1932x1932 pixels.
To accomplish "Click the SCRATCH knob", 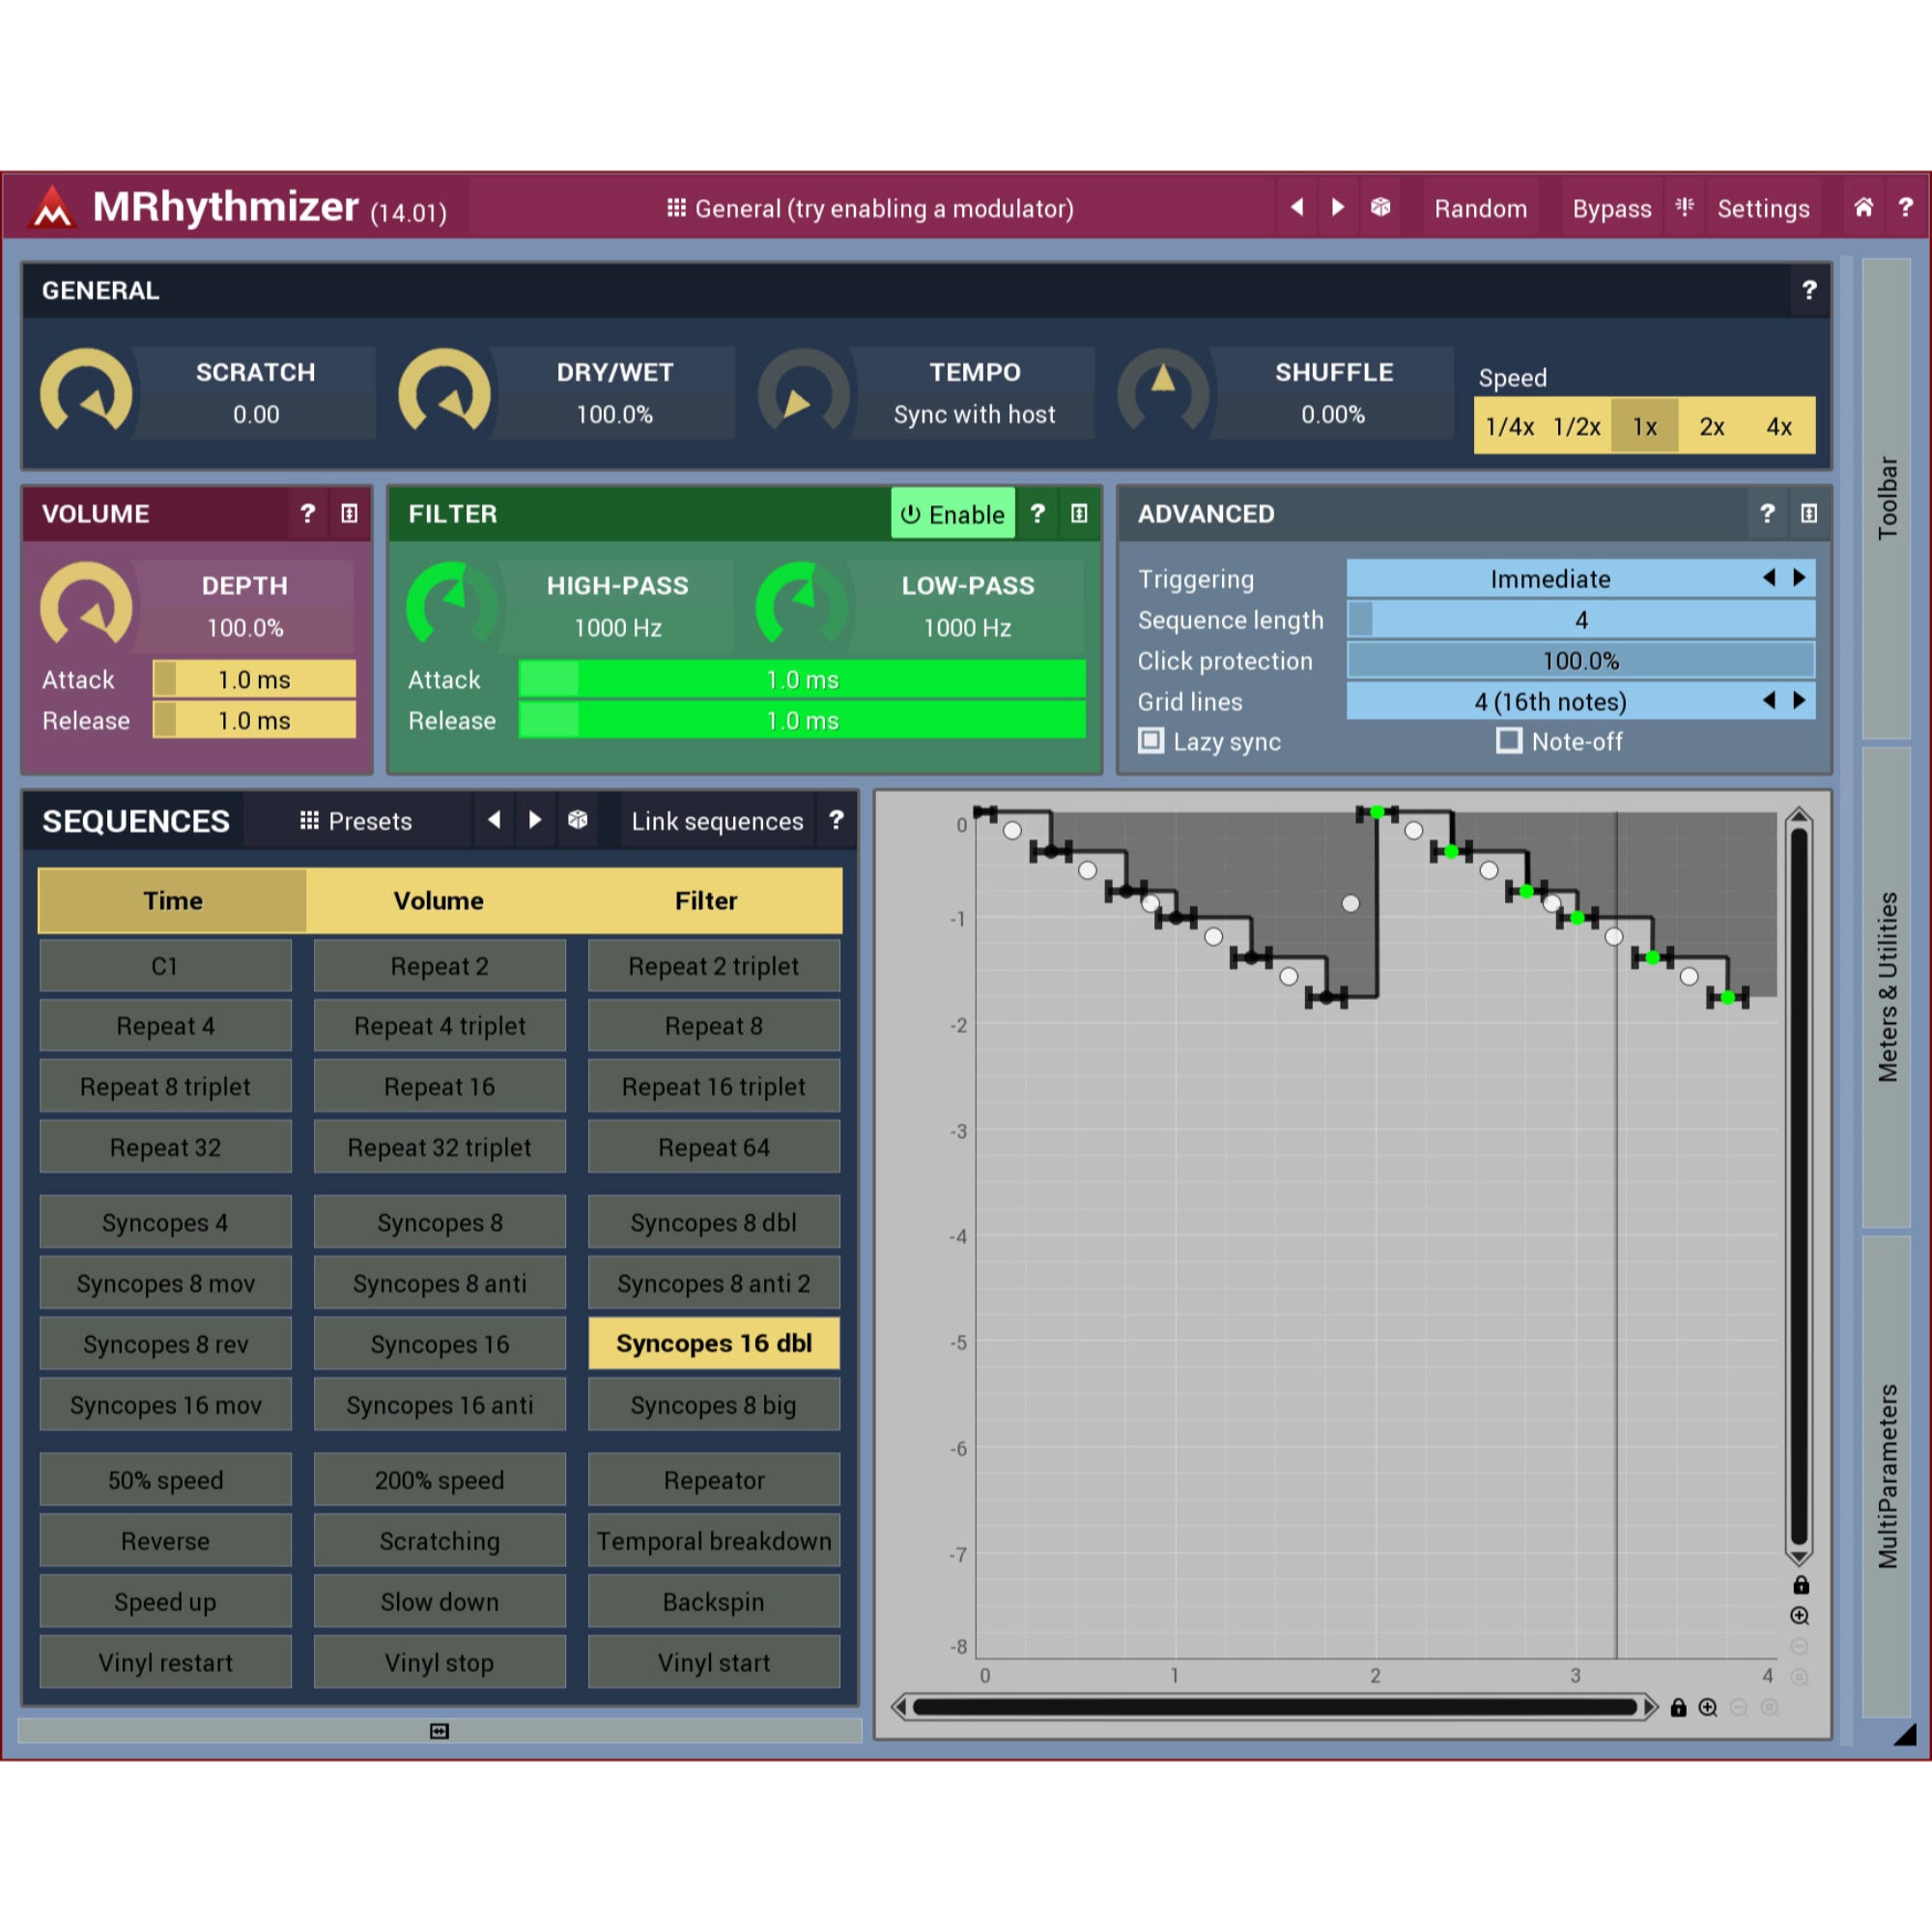I will click(x=86, y=393).
